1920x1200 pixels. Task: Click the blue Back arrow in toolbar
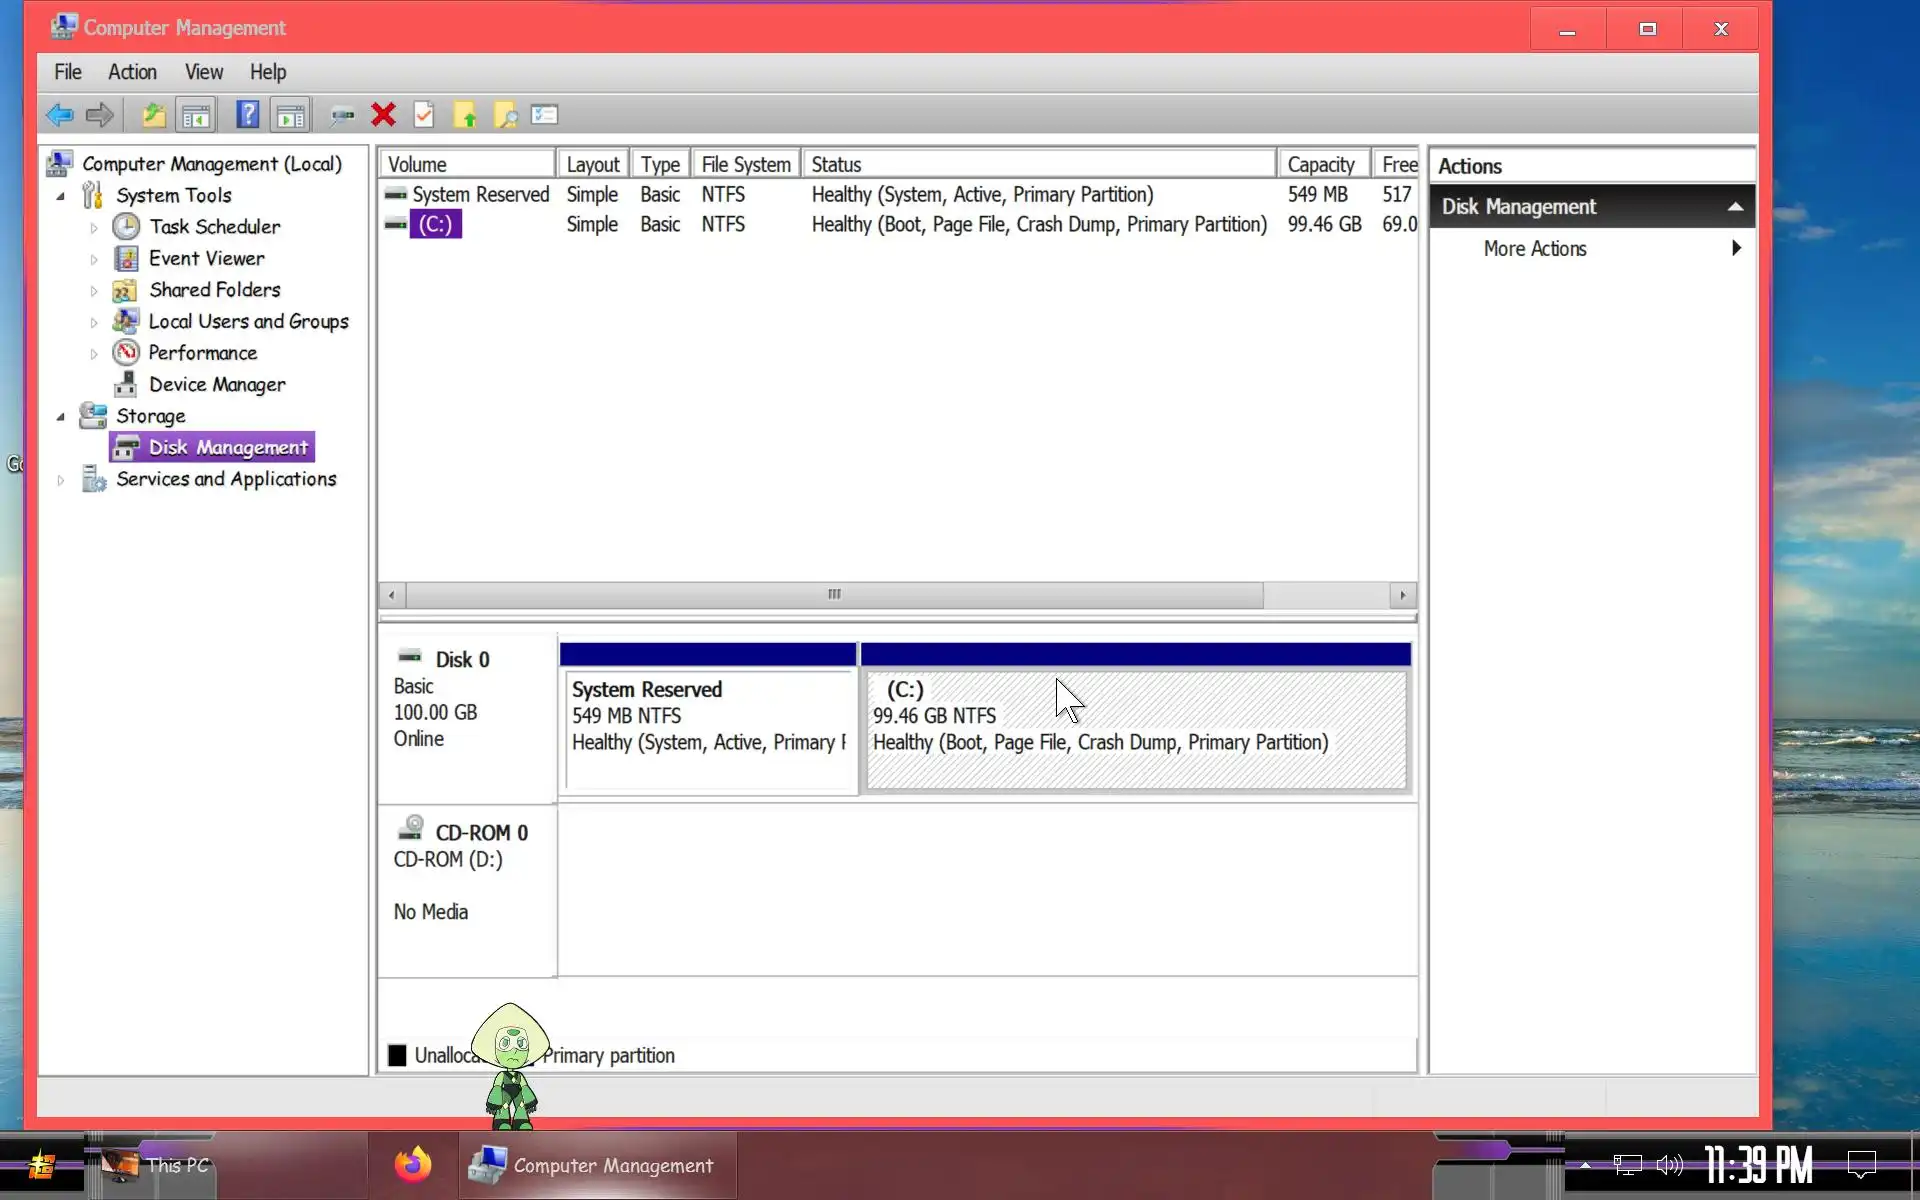[59, 115]
